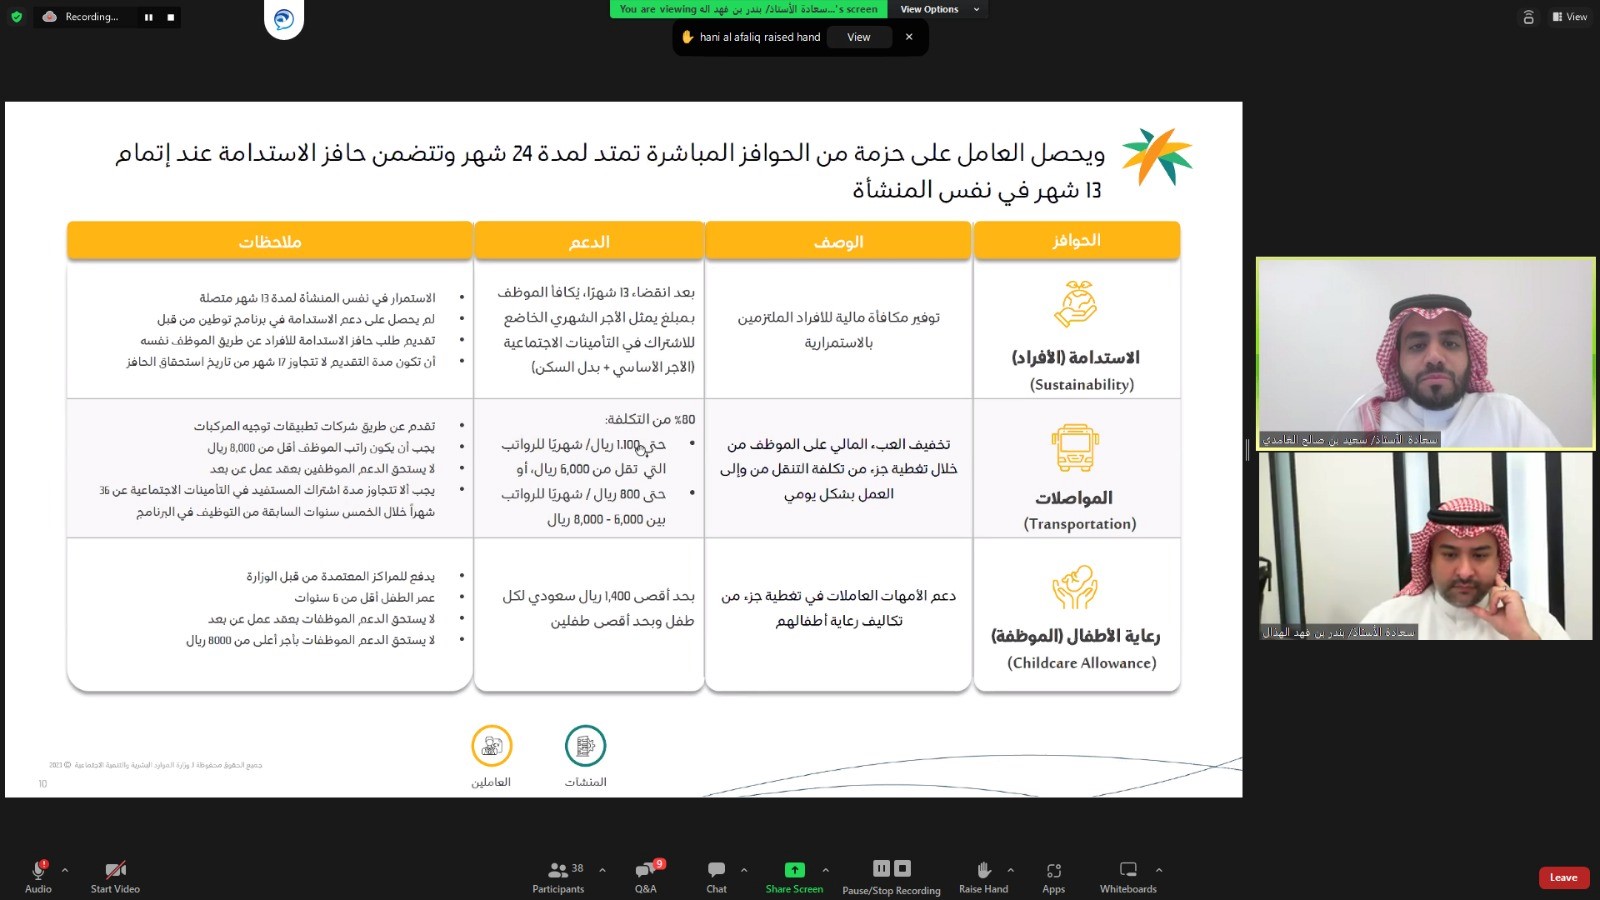
Task: Click the green encryption shield icon
Action: click(16, 17)
